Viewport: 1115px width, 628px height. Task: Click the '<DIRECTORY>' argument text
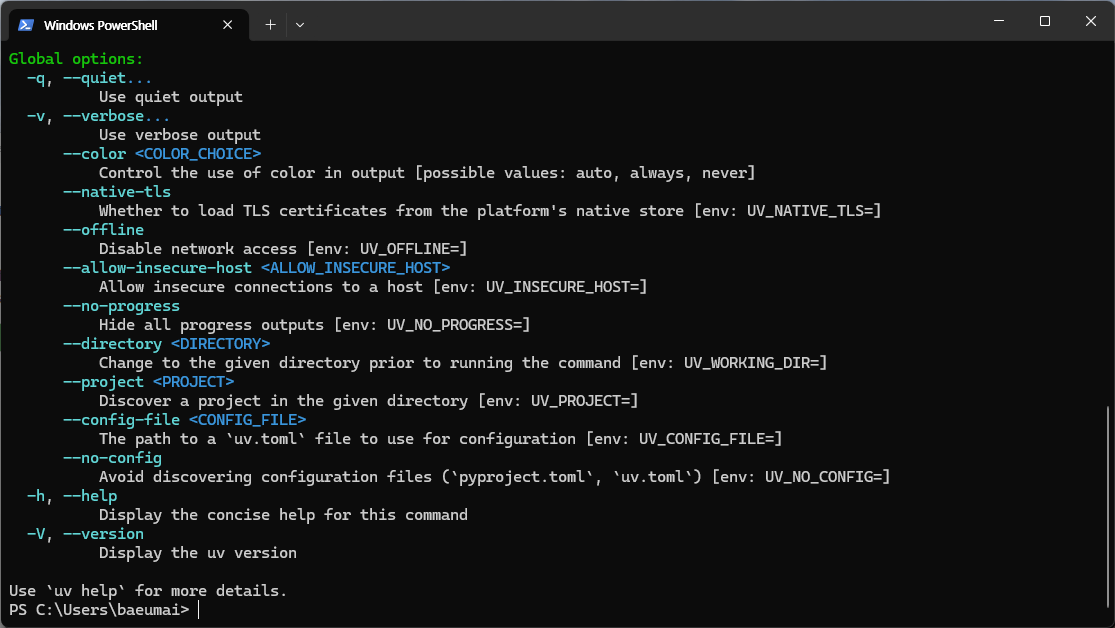(220, 344)
